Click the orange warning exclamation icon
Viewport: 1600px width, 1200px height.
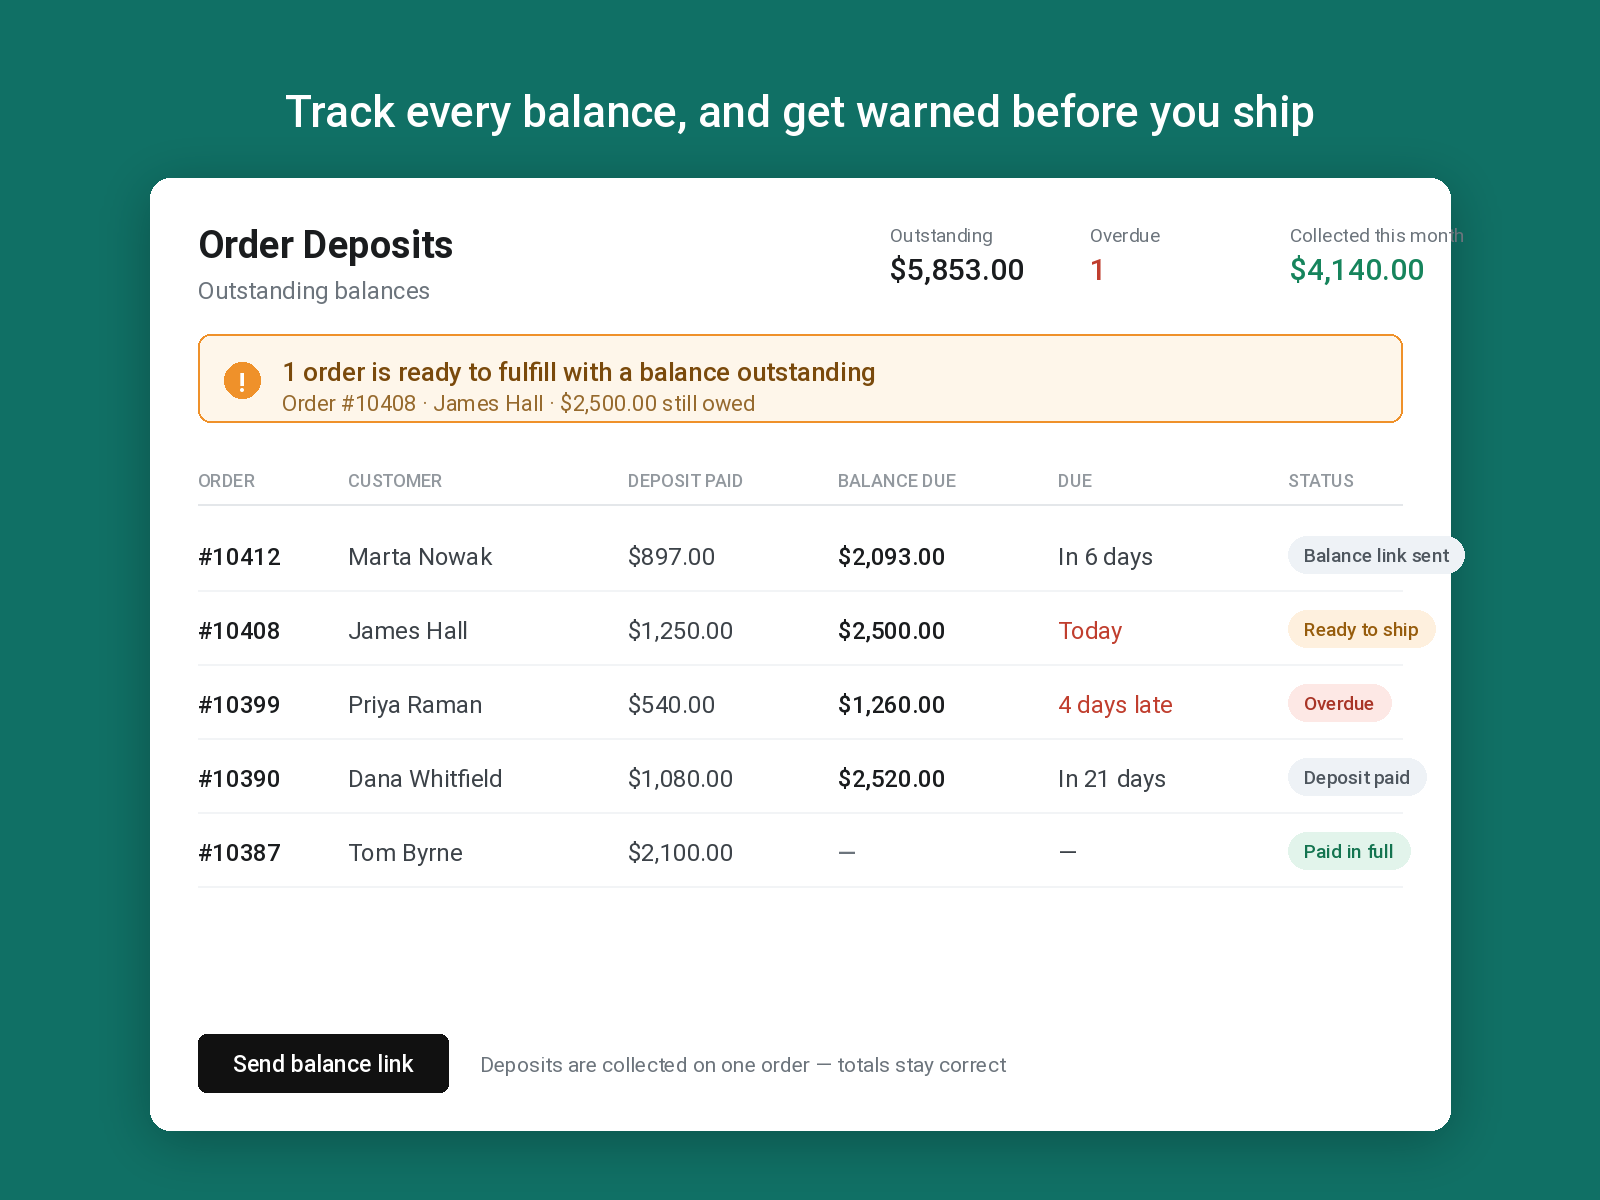click(242, 380)
